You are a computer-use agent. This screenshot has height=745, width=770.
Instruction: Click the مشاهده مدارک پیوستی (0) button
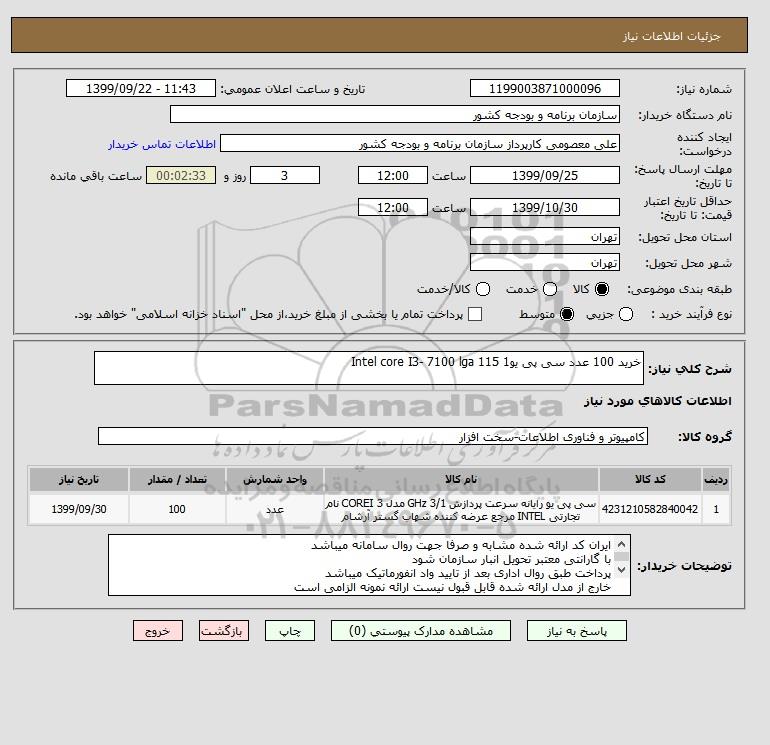[x=421, y=631]
